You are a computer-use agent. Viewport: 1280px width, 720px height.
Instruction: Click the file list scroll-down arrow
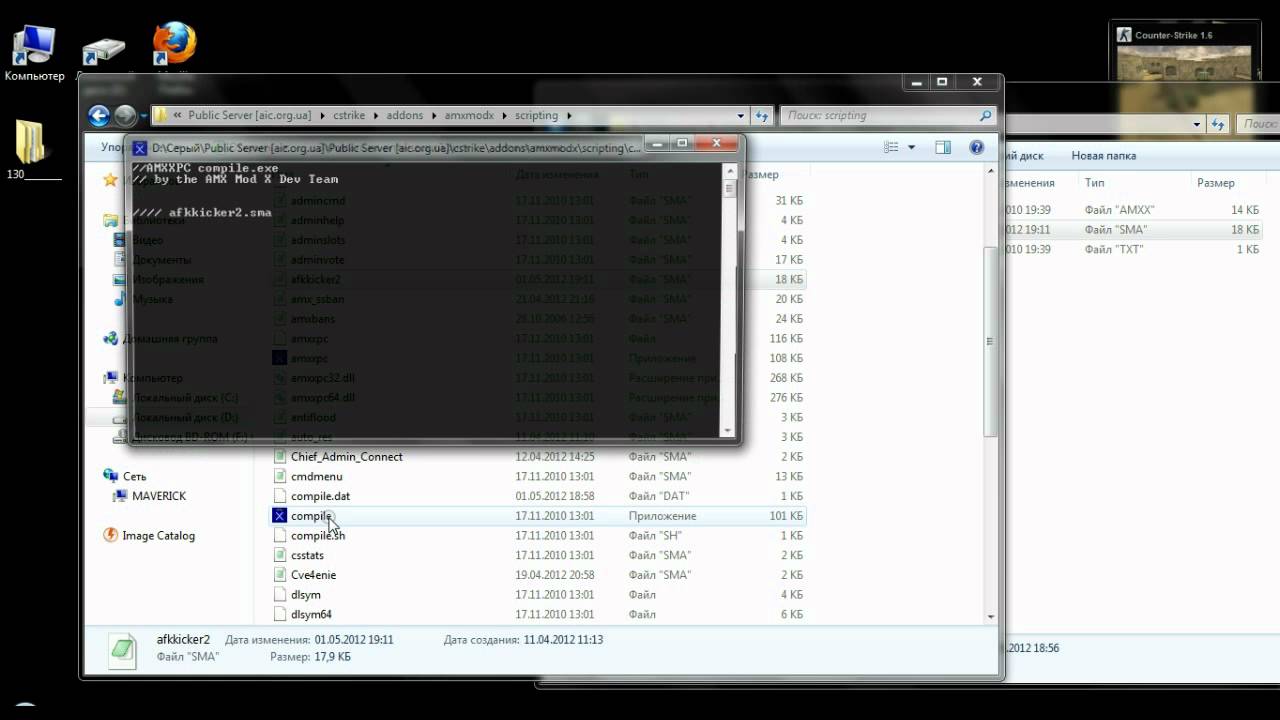(990, 617)
